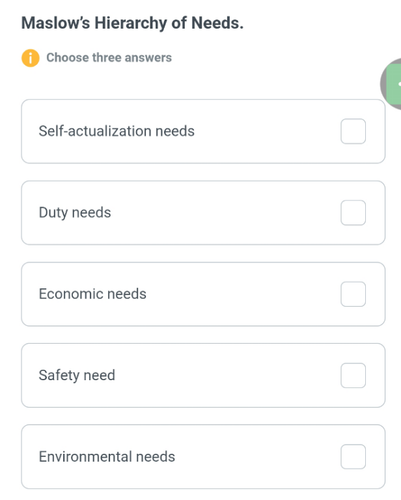Screen dimensions: 401x500
Task: Click the 'Economic needs' label text
Action: point(93,294)
